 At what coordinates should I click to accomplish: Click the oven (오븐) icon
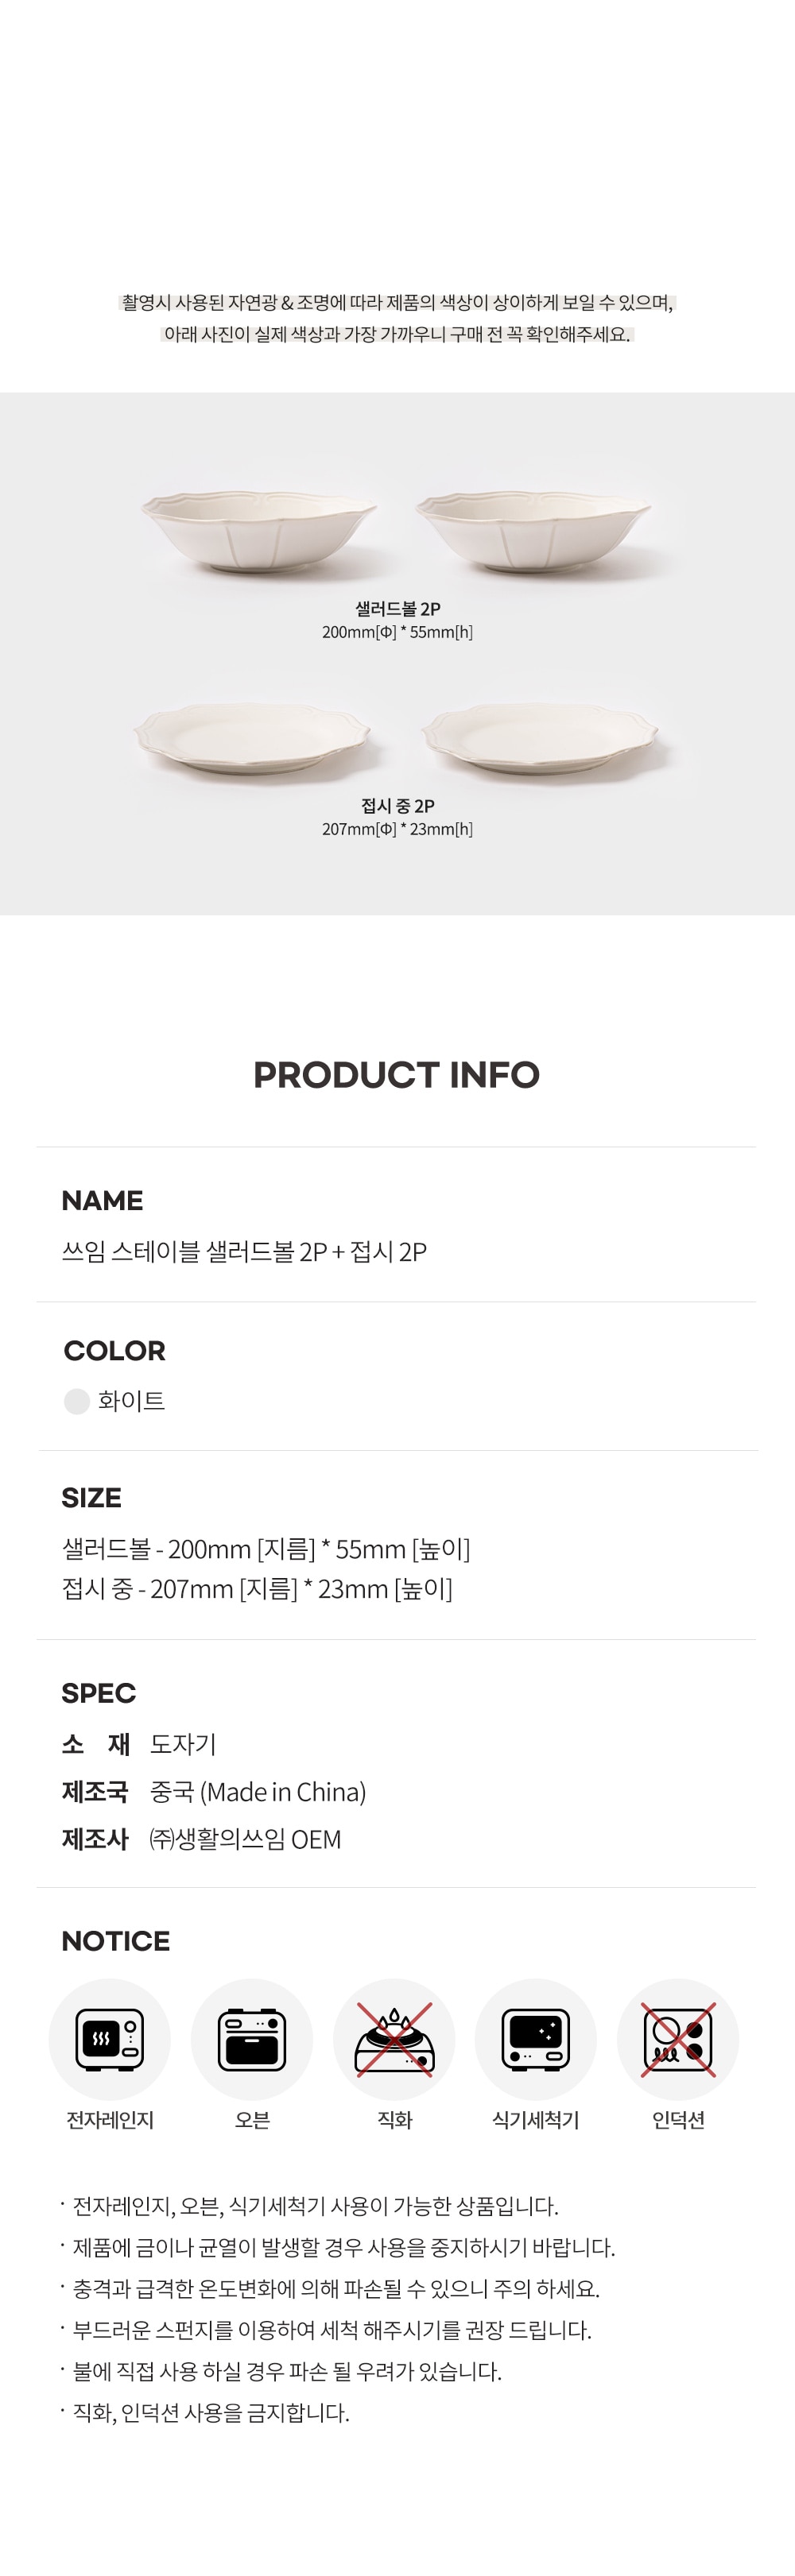[x=252, y=2039]
